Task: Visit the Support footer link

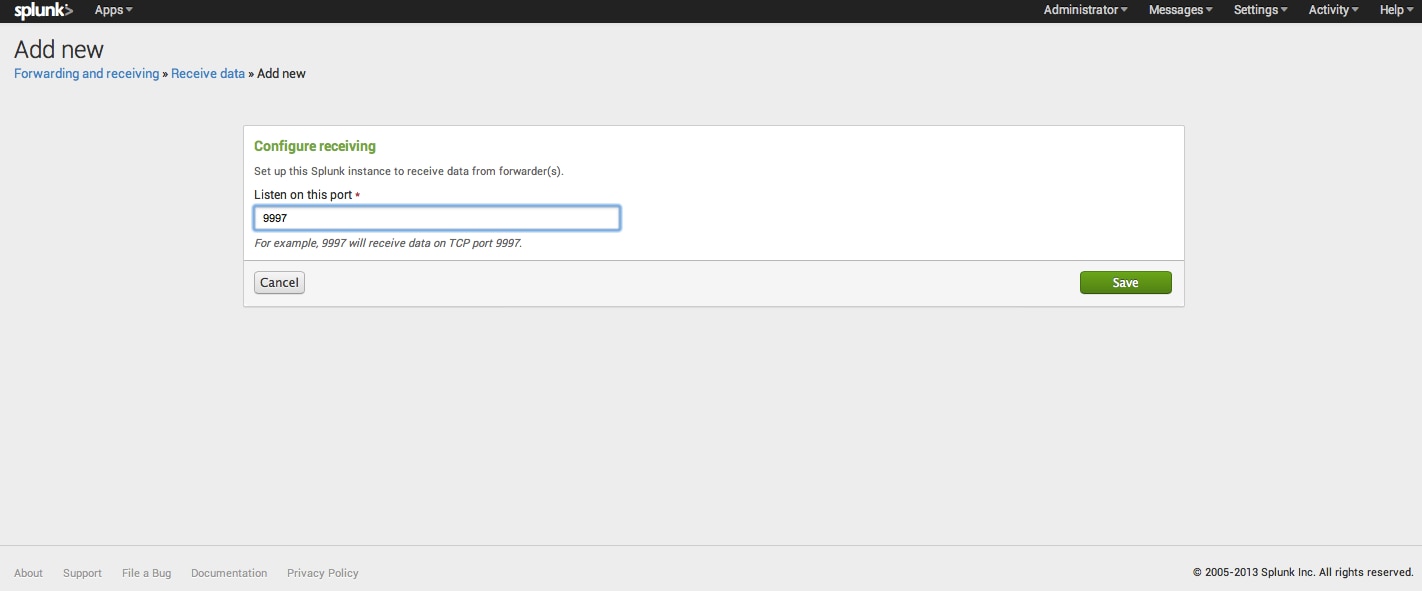Action: (x=82, y=573)
